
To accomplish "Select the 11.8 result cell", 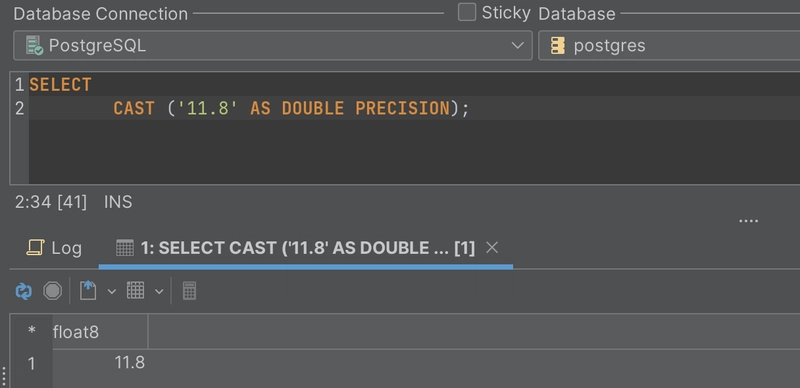I will point(100,363).
